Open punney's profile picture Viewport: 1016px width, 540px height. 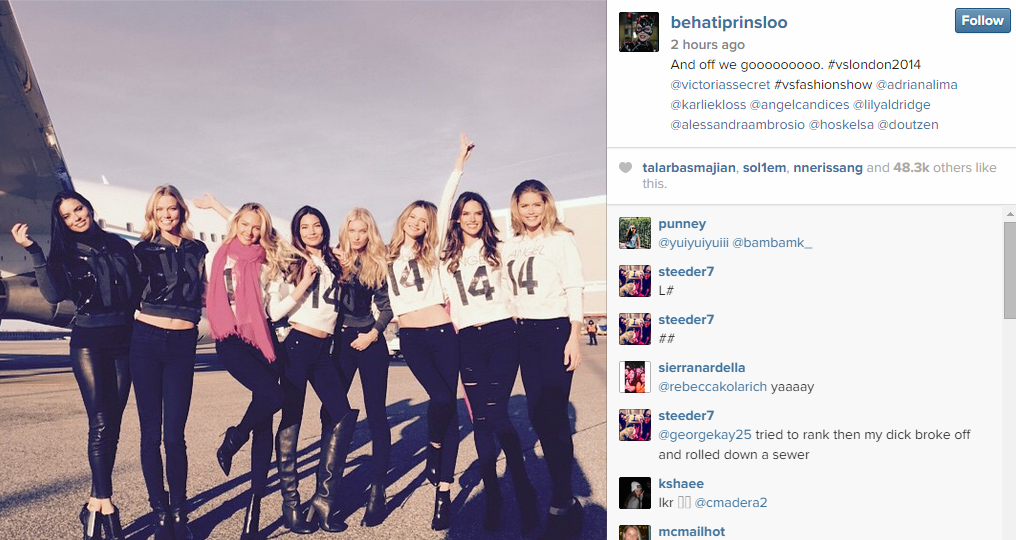[x=635, y=233]
